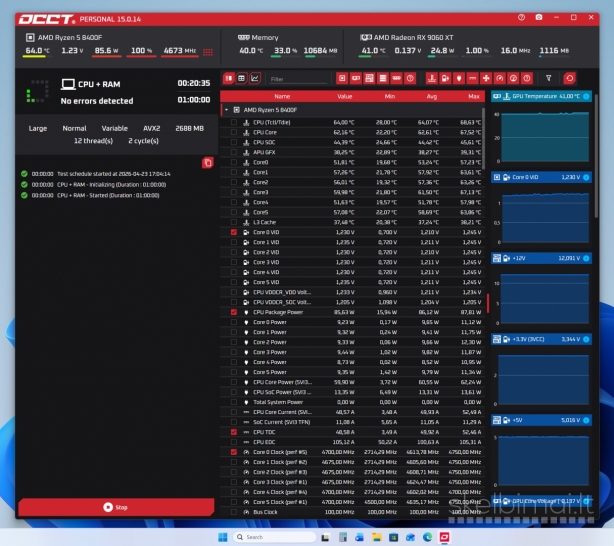Open File Explorer from the taskbar
This screenshot has height=546, width=614.
point(377,537)
